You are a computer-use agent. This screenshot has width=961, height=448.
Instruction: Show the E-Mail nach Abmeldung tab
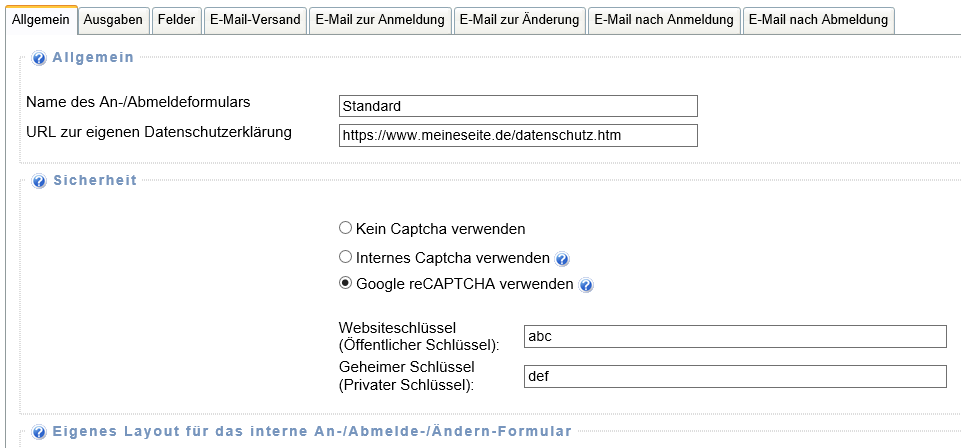pyautogui.click(x=818, y=20)
